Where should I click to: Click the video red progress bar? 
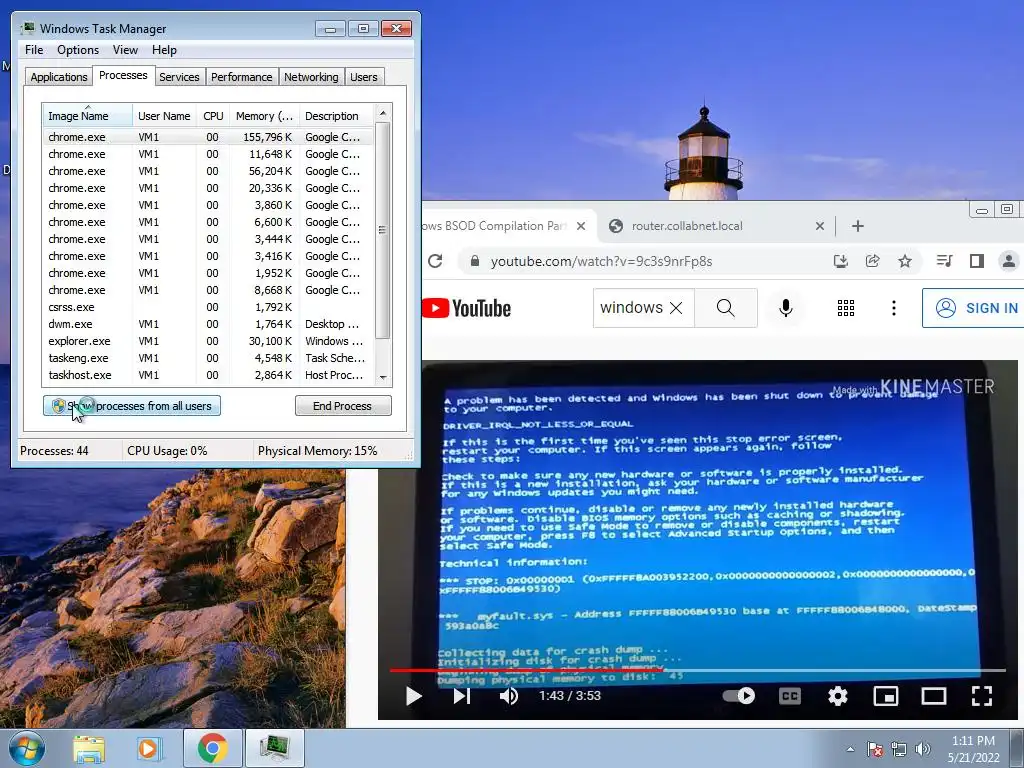pos(526,670)
